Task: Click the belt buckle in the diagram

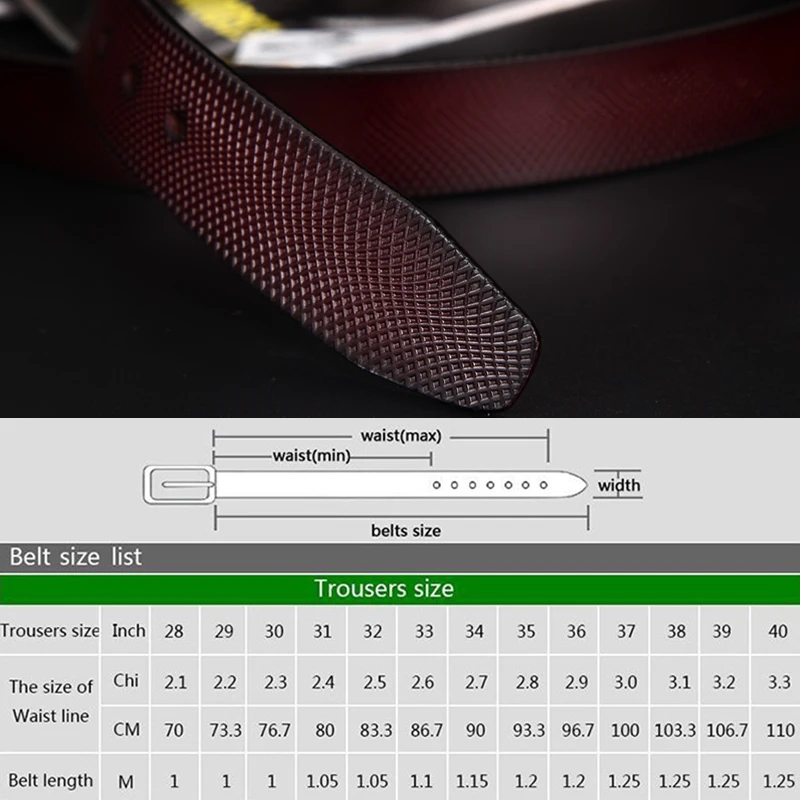Action: (x=180, y=483)
